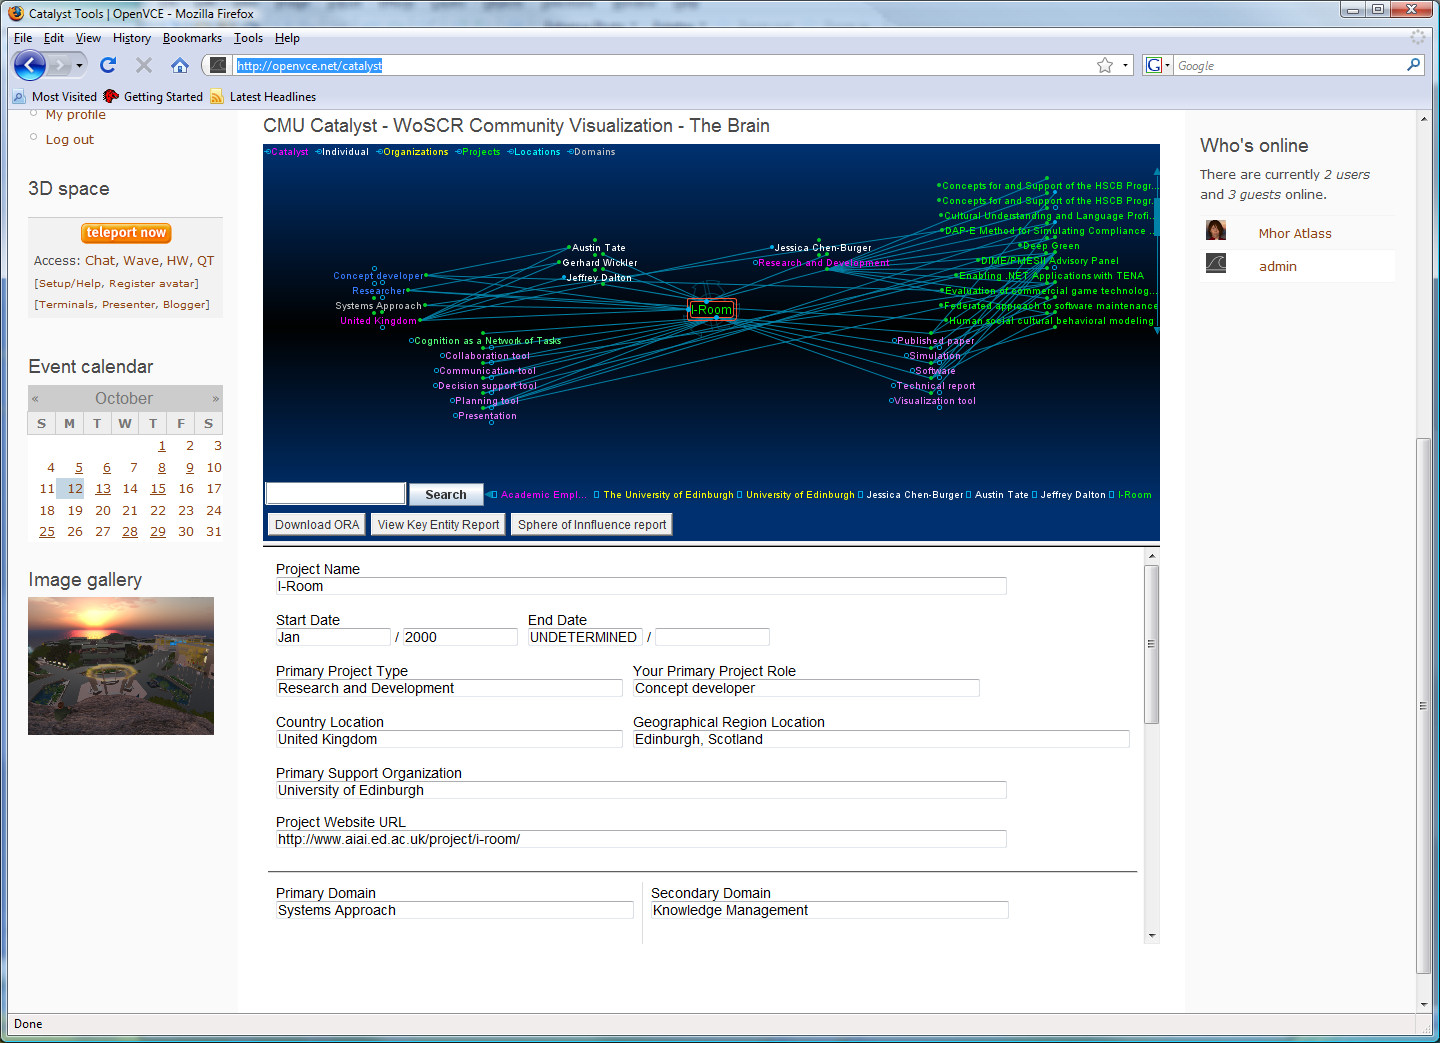Viewport: 1440px width, 1043px height.
Task: Go to previous calendar month arrow
Action: point(35,398)
